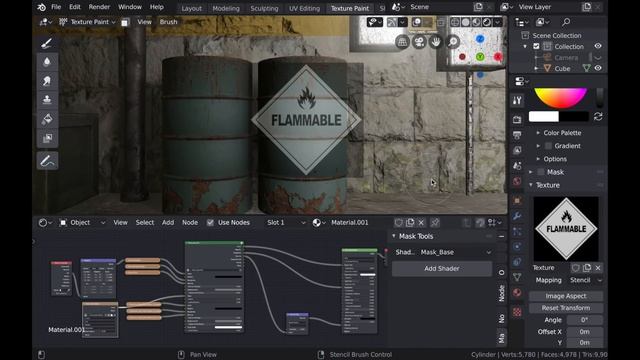Expand the Color Palette panel
The height and width of the screenshot is (360, 640).
(538, 133)
